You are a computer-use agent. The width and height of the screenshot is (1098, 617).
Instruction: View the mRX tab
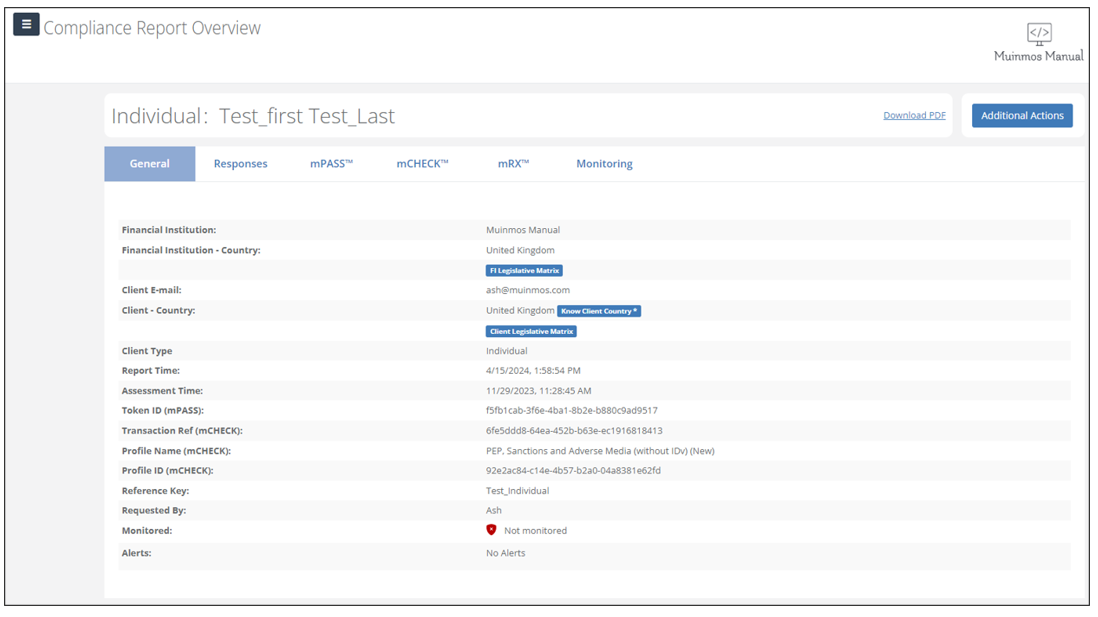pos(513,164)
